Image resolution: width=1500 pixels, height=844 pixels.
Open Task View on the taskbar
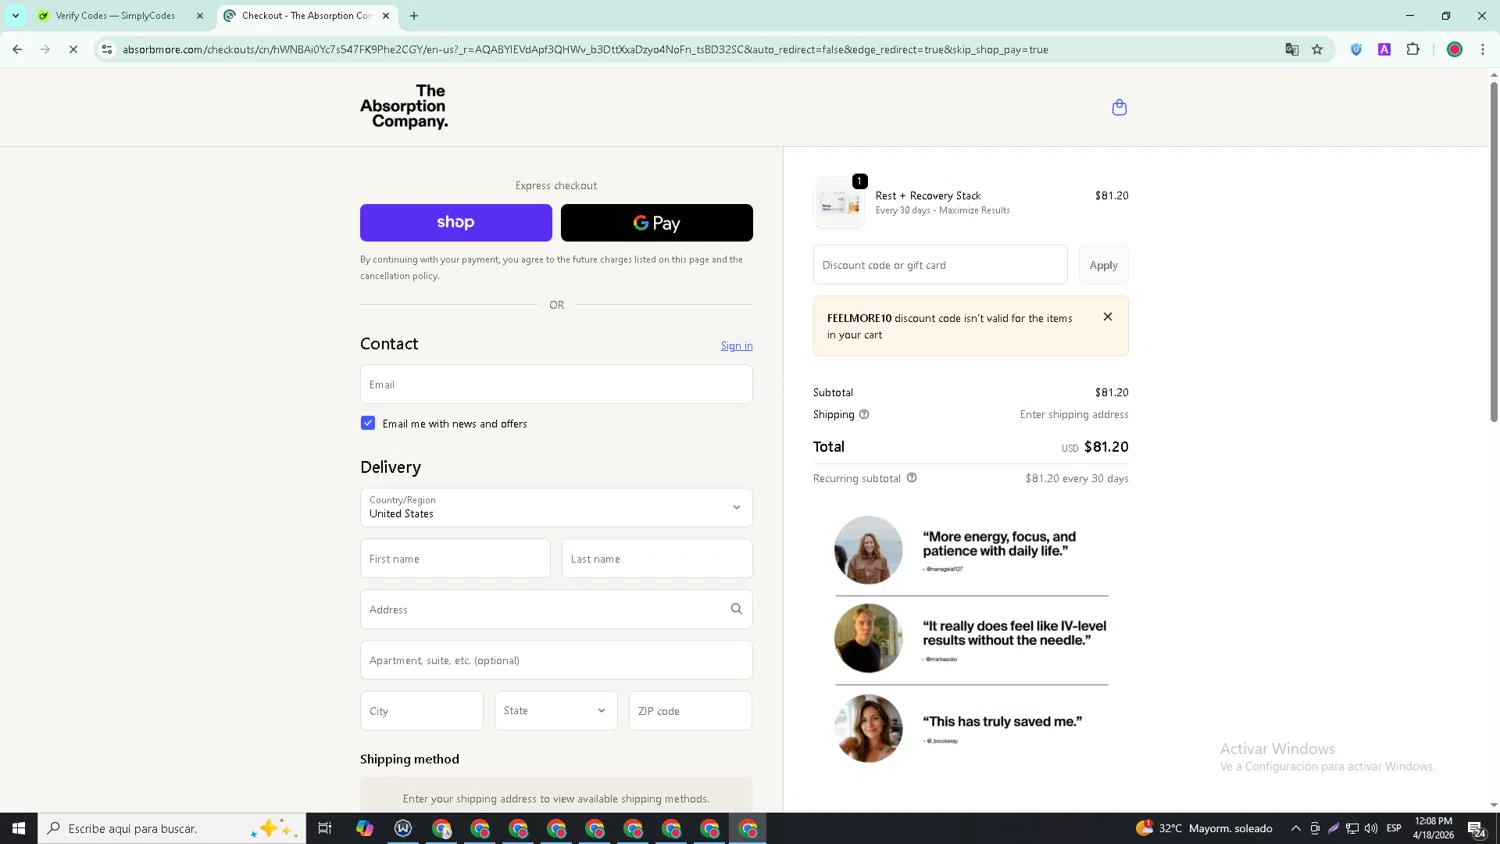pos(325,828)
